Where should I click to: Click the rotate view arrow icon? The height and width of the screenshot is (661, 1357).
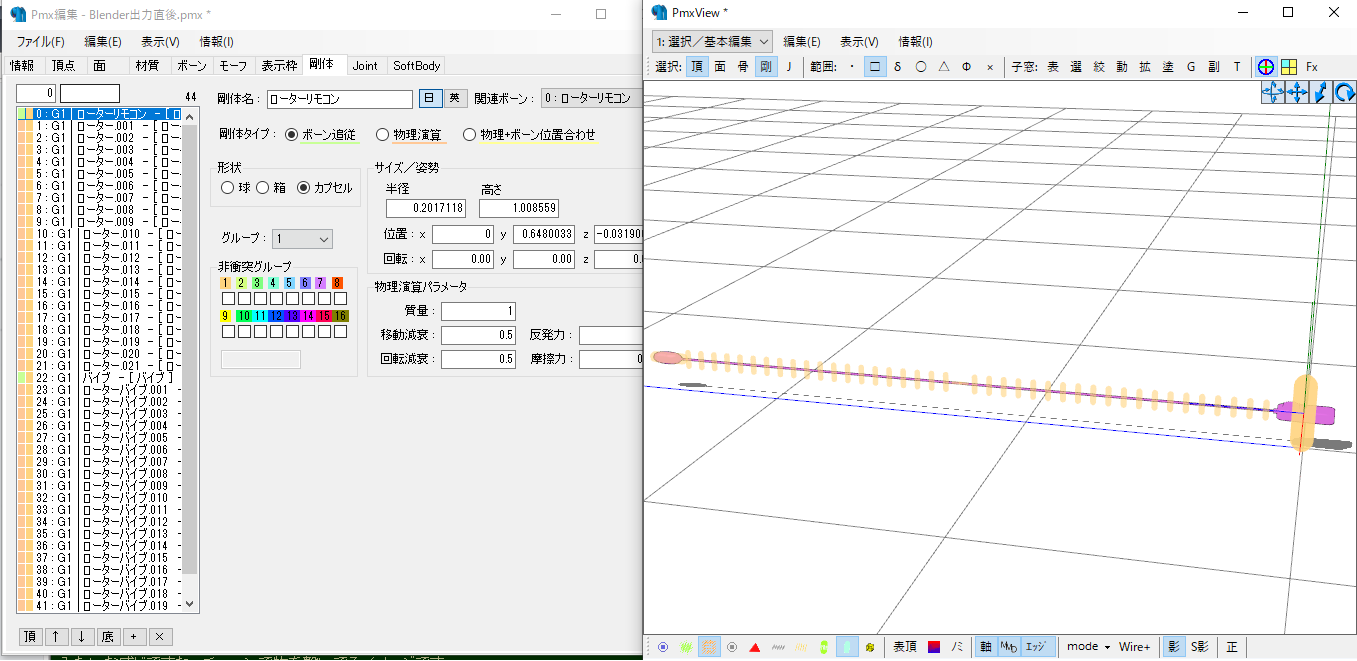pos(1345,93)
